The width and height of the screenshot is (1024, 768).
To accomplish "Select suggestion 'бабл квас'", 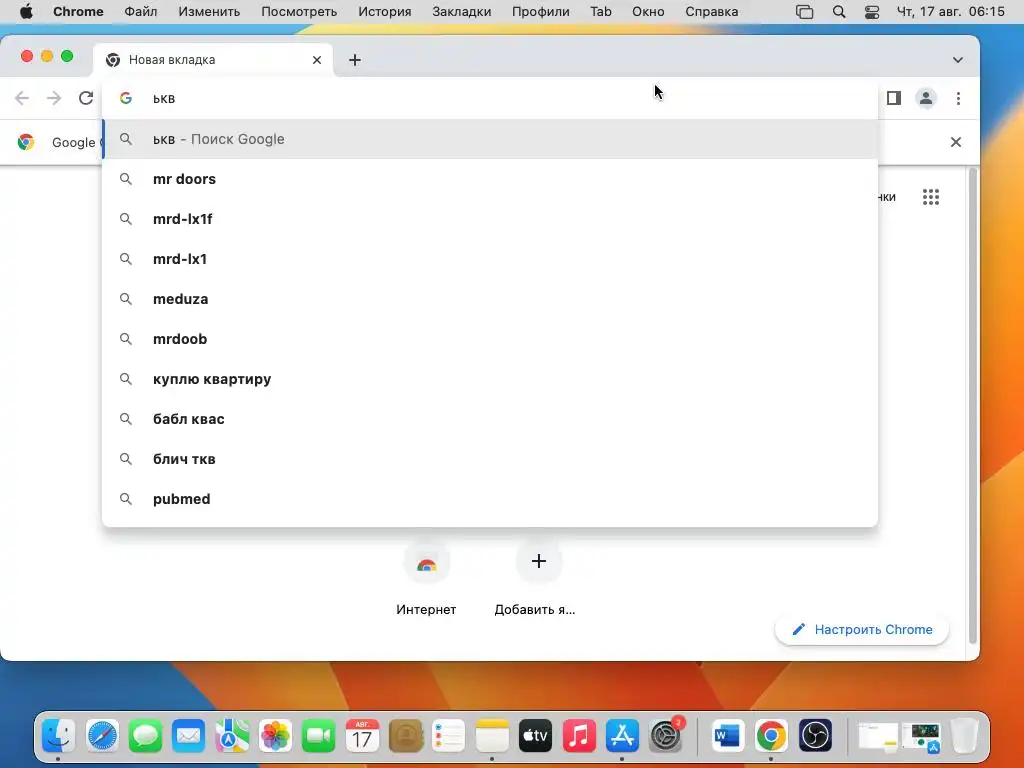I will [490, 419].
